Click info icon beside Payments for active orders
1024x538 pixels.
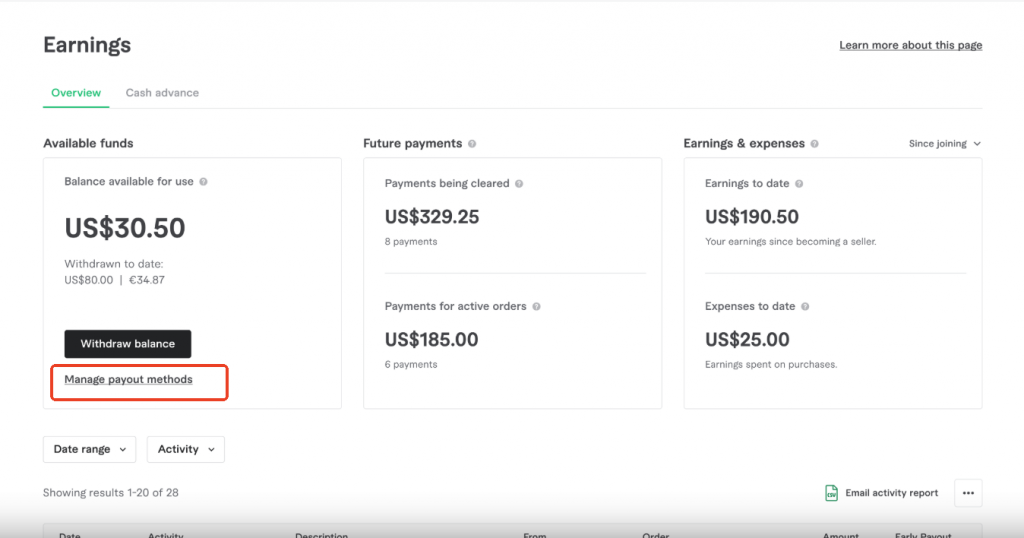pos(537,306)
